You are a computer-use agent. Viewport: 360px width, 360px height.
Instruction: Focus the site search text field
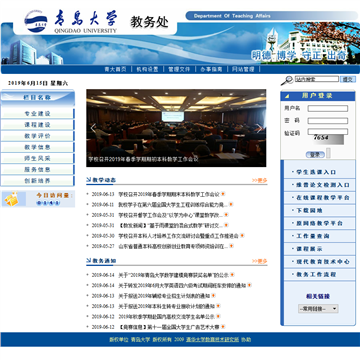click(x=317, y=79)
